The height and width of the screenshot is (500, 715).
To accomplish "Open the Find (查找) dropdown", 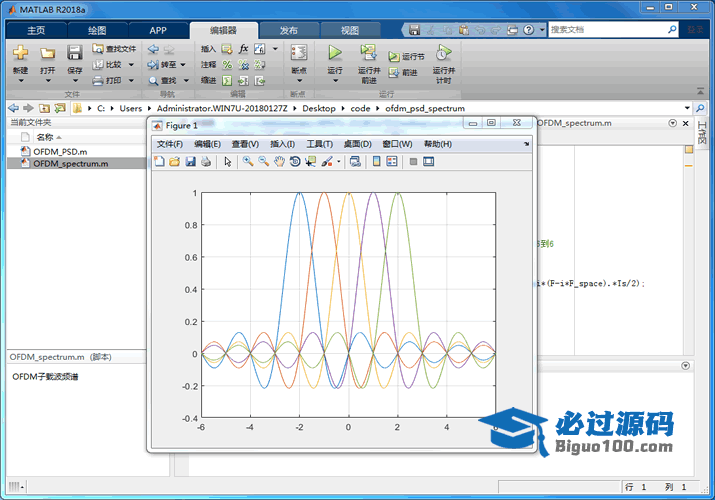I will [184, 80].
